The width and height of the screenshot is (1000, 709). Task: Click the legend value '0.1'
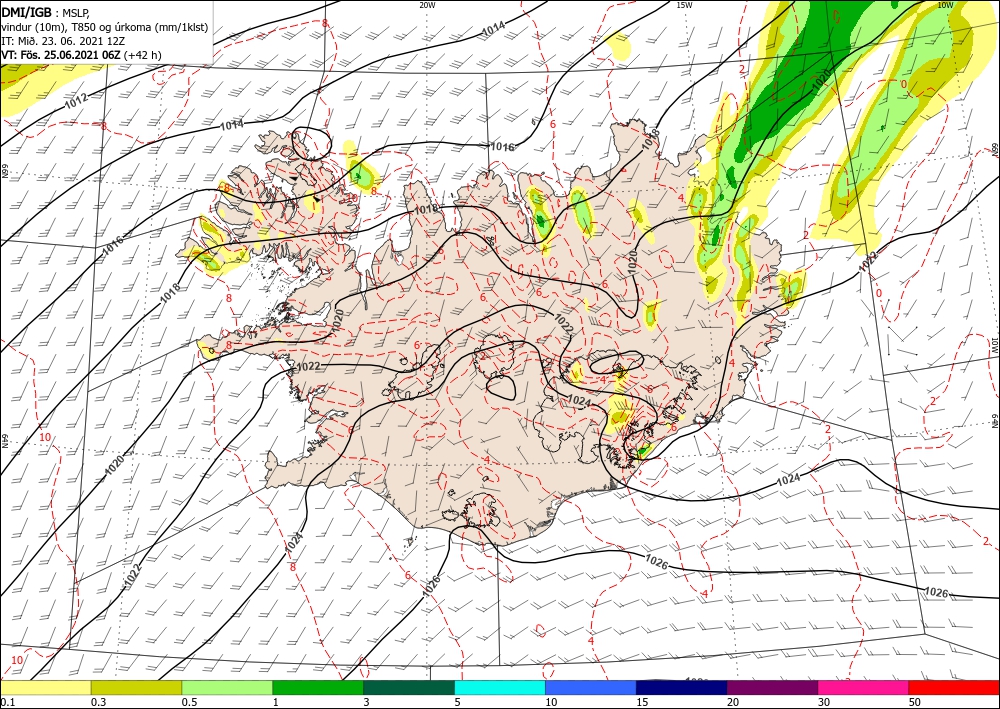coord(6,702)
